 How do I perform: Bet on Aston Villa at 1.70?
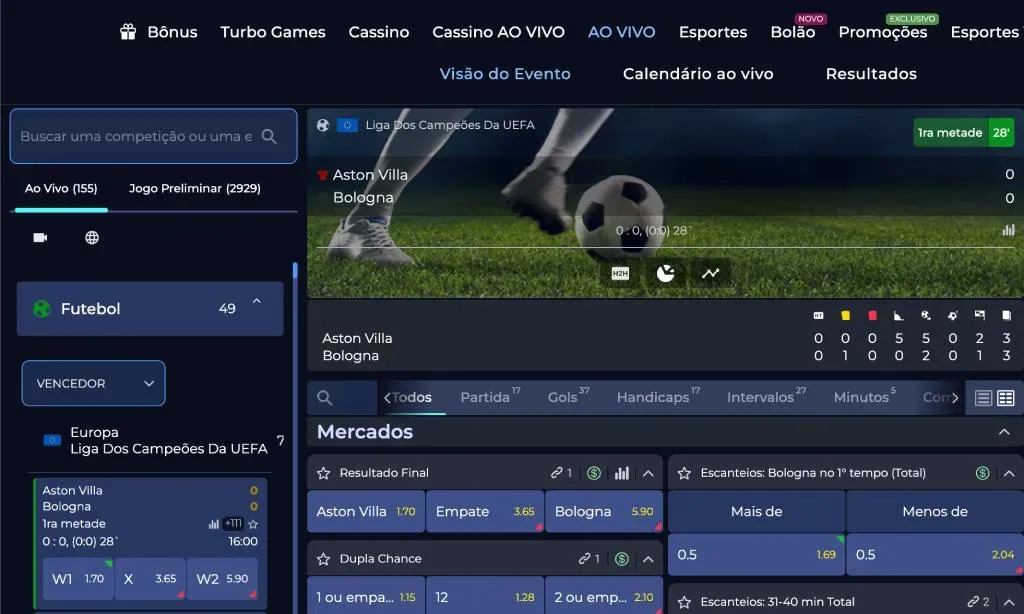pyautogui.click(x=366, y=511)
